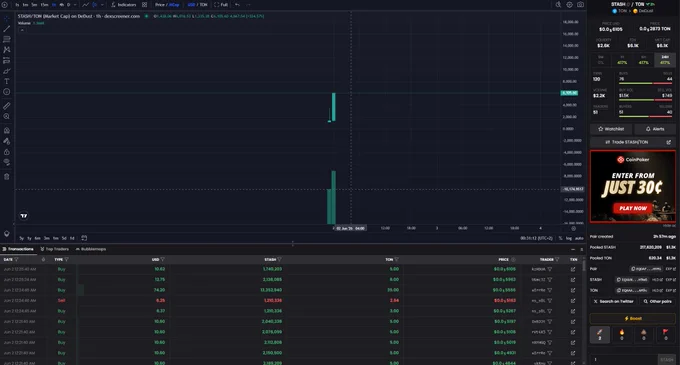Open the Alerts button
Image resolution: width=680 pixels, height=365 pixels.
tap(655, 129)
